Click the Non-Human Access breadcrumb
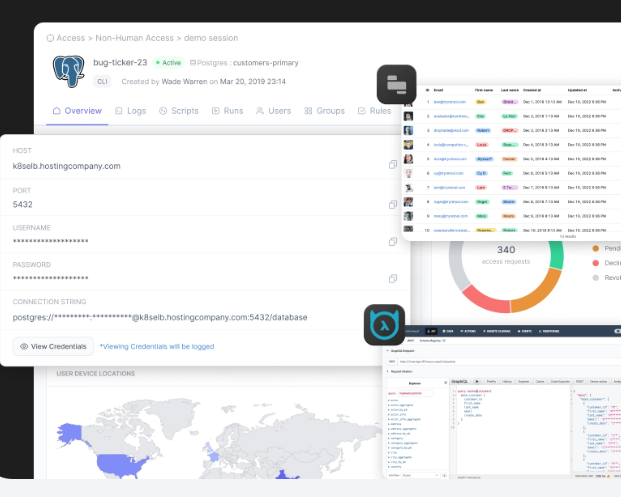 [134, 38]
